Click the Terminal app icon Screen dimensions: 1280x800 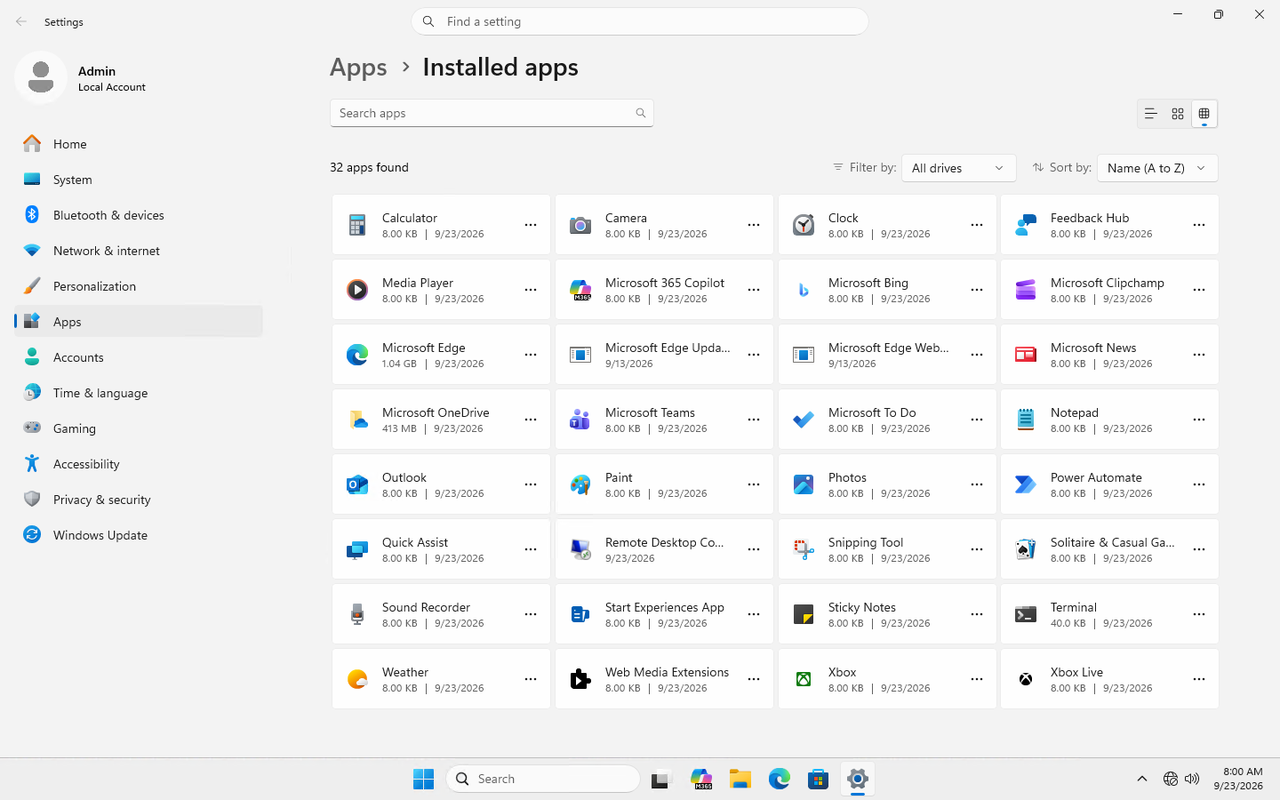(x=1025, y=615)
